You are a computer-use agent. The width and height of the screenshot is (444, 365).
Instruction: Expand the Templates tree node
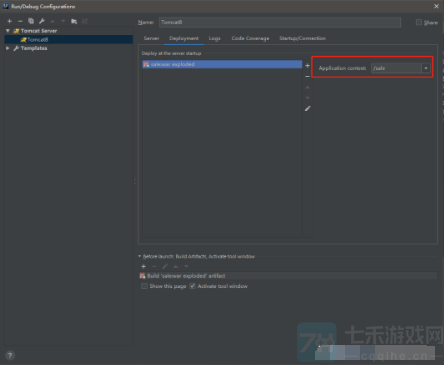[x=8, y=48]
